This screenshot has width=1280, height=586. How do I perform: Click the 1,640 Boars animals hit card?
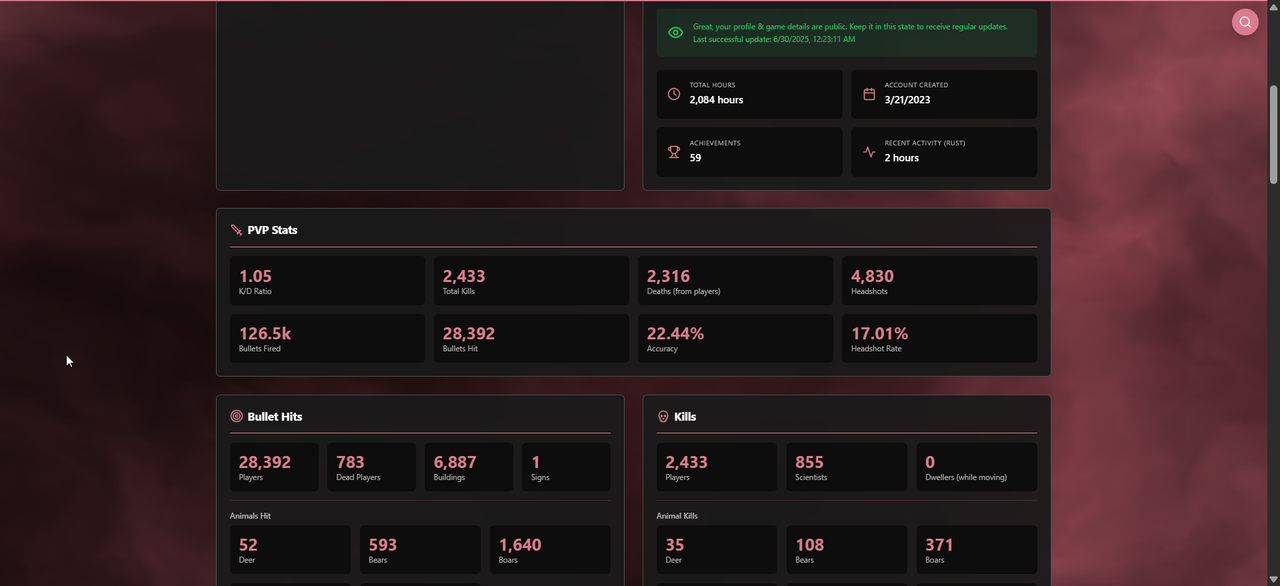coord(550,550)
